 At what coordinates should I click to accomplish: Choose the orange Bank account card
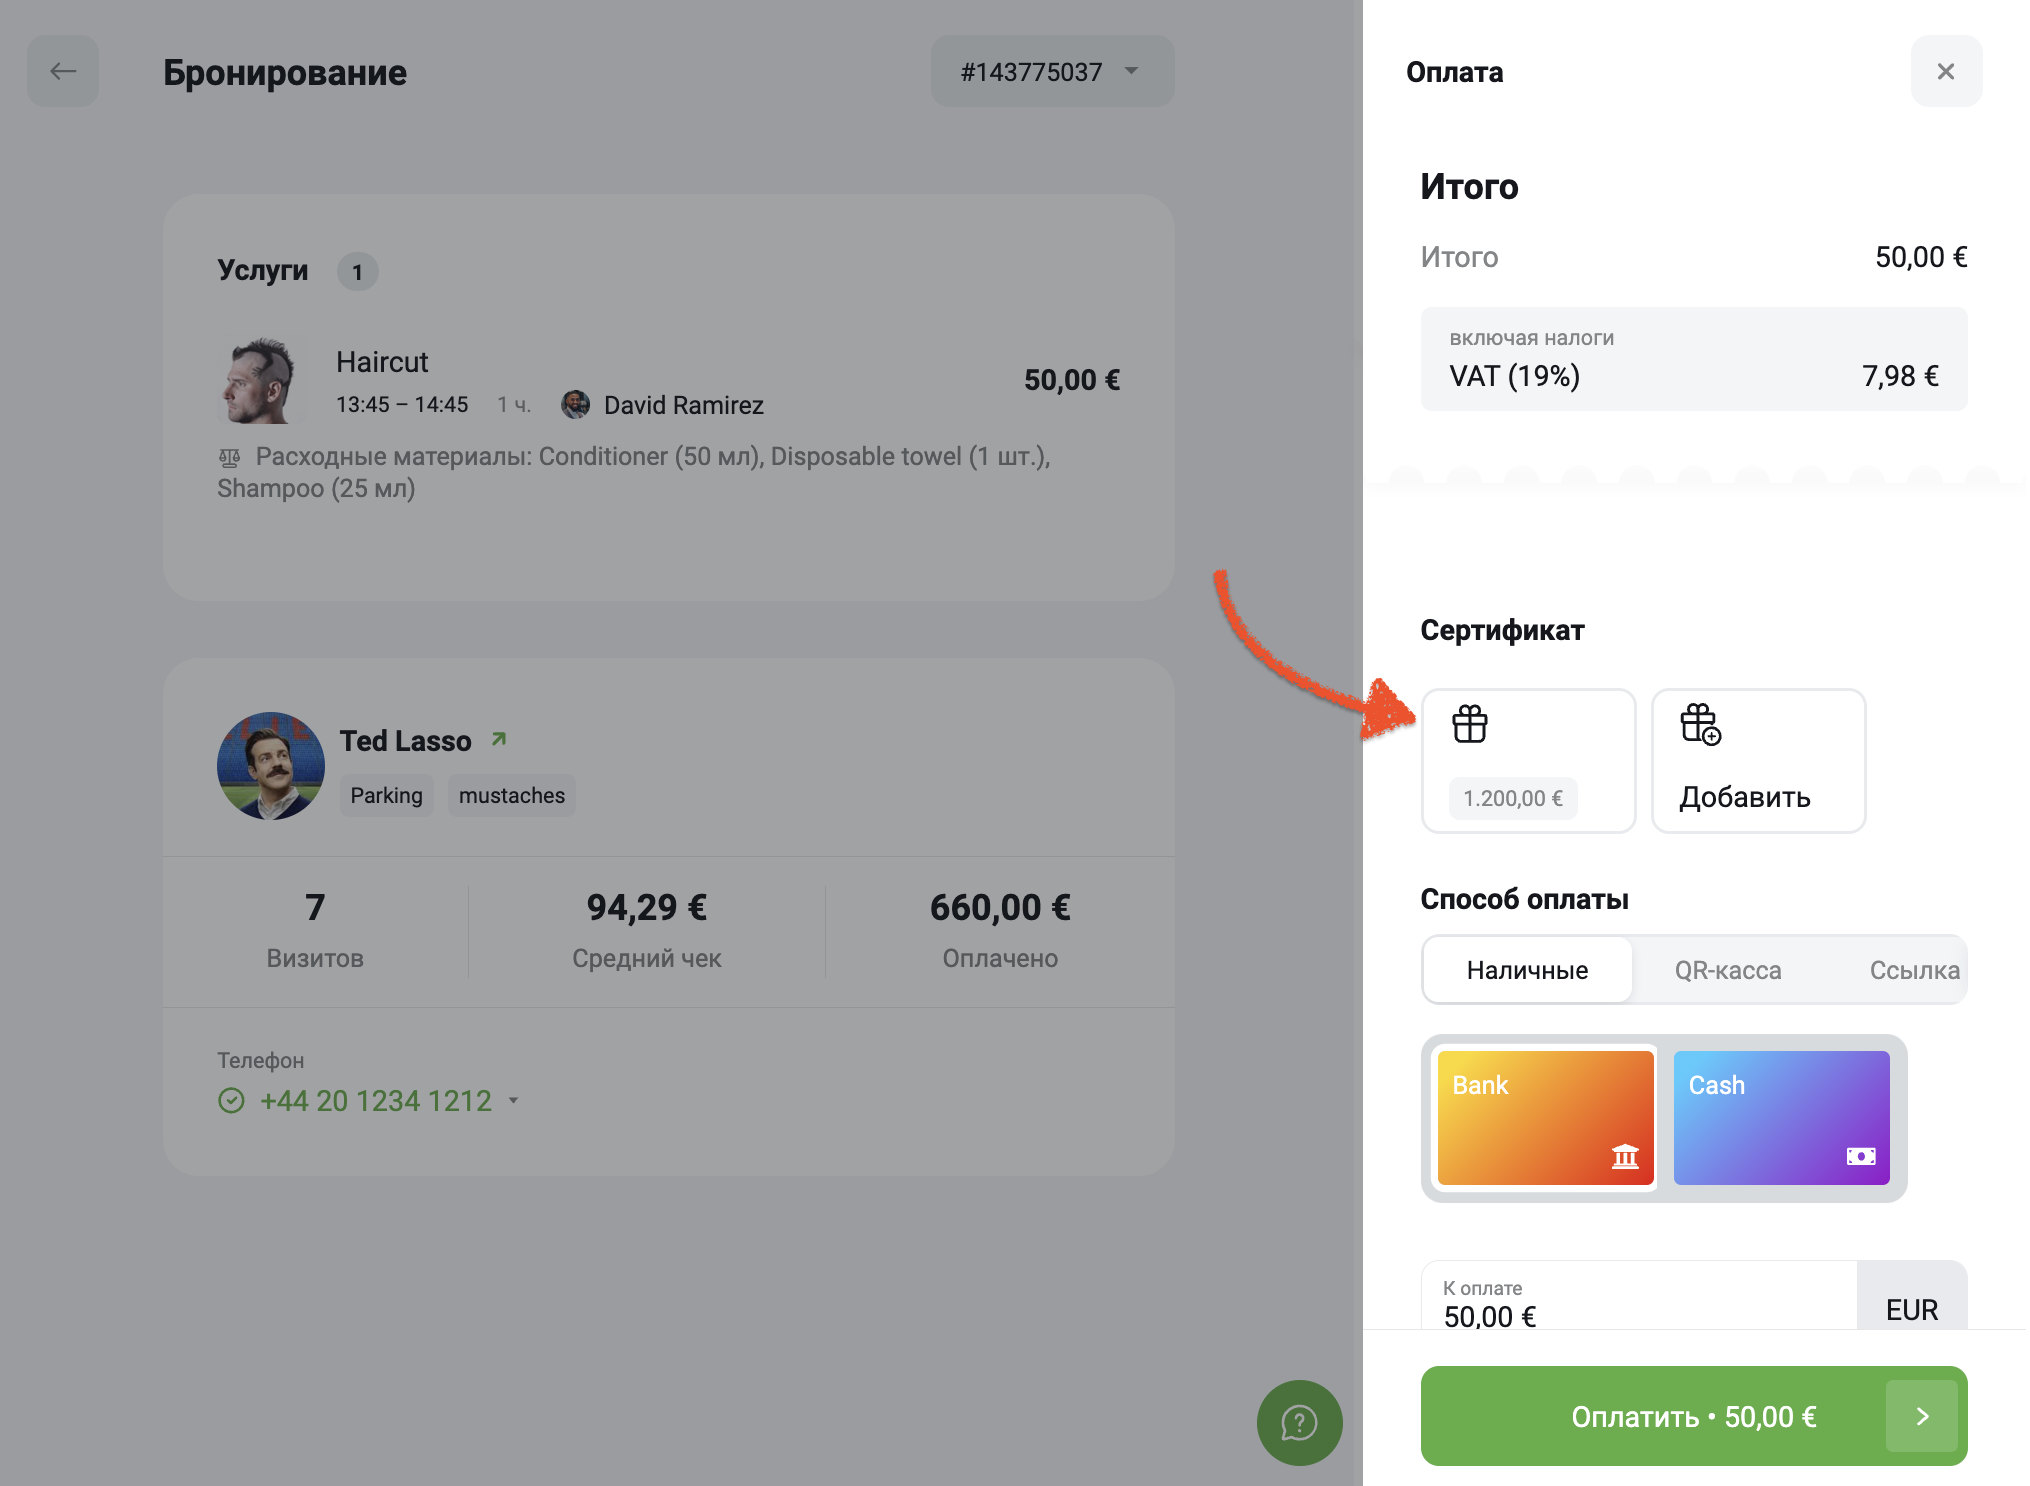tap(1545, 1117)
